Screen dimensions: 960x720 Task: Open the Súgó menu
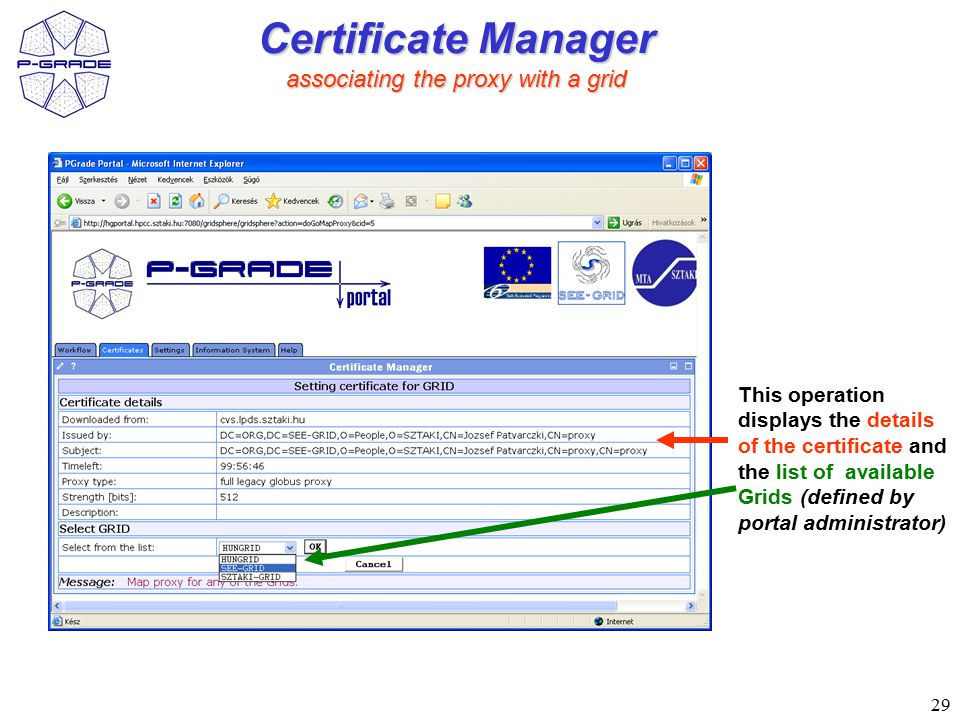click(x=251, y=179)
